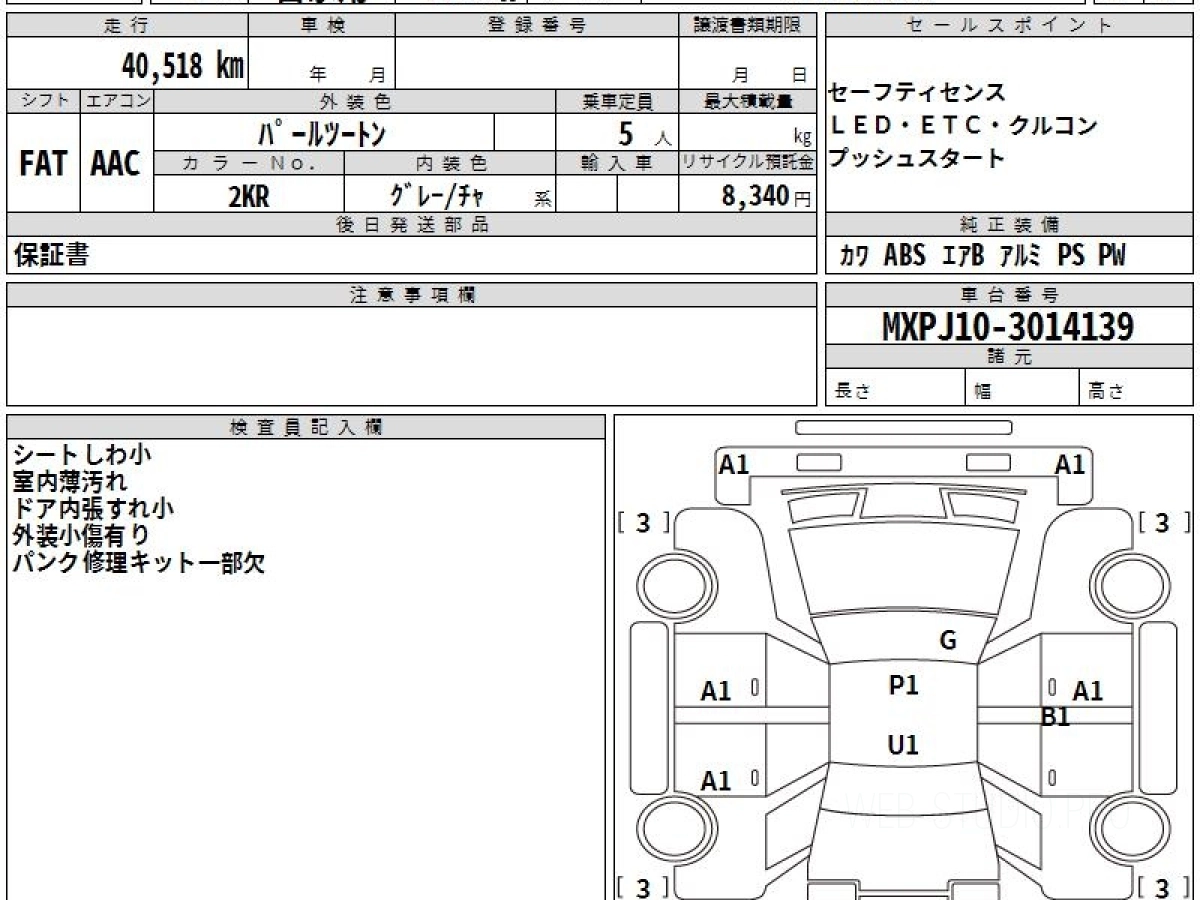Click the AAC air conditioner cell
Screen dimensions: 1200x900
[x=117, y=163]
